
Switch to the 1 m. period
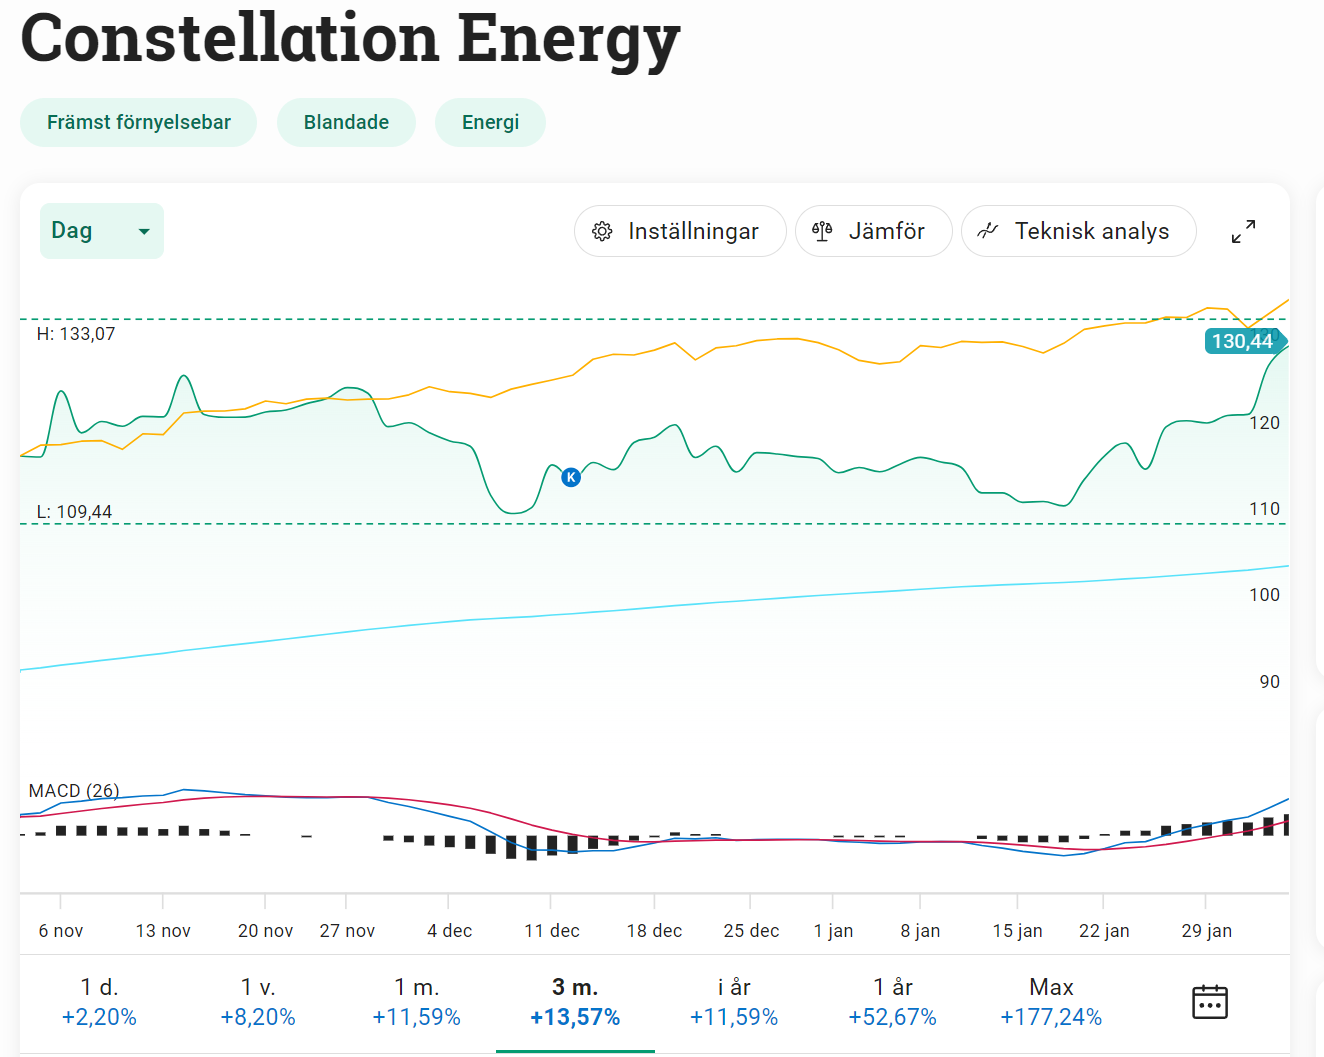pyautogui.click(x=416, y=1002)
